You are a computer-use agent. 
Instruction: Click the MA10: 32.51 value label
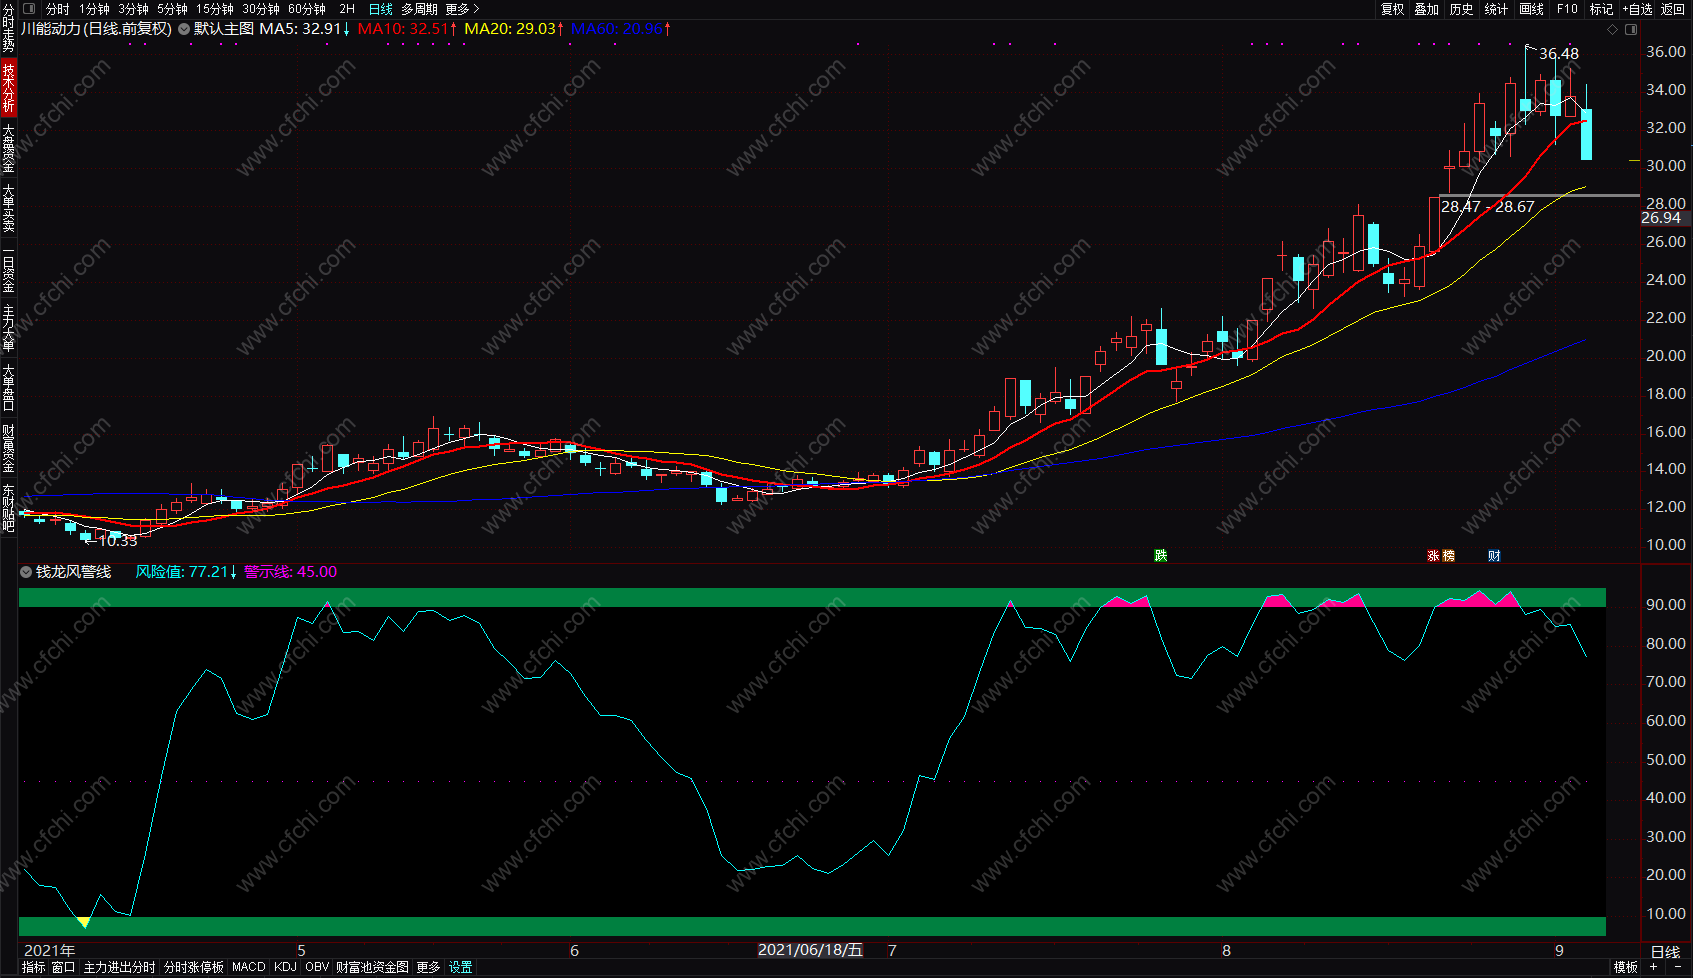click(408, 29)
